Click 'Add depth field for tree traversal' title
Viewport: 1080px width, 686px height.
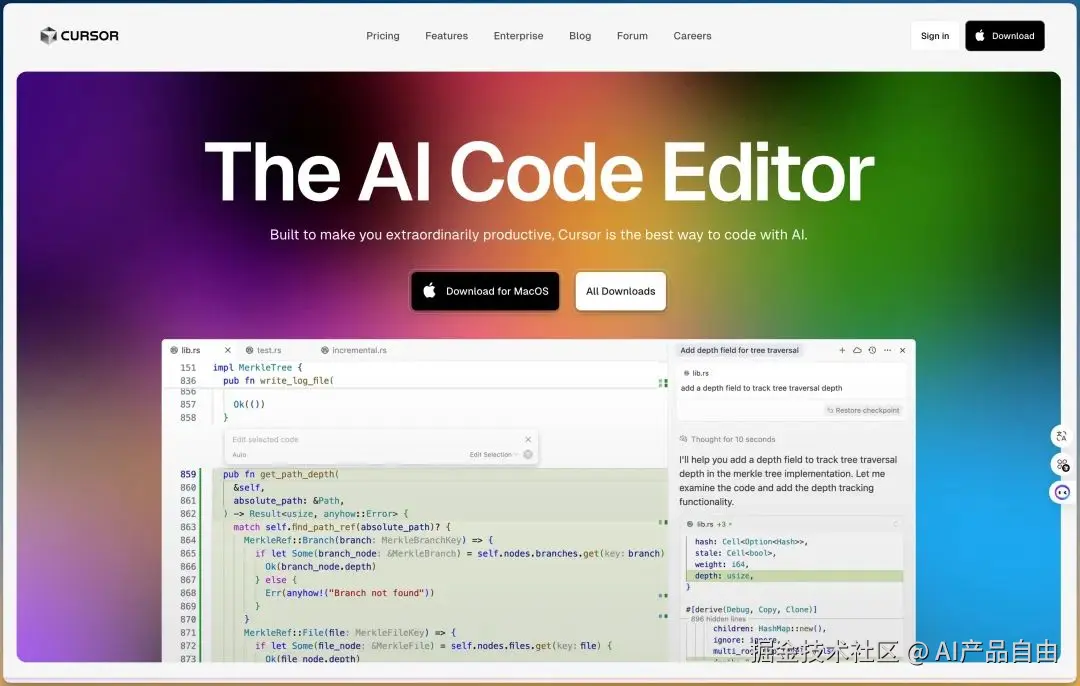739,351
